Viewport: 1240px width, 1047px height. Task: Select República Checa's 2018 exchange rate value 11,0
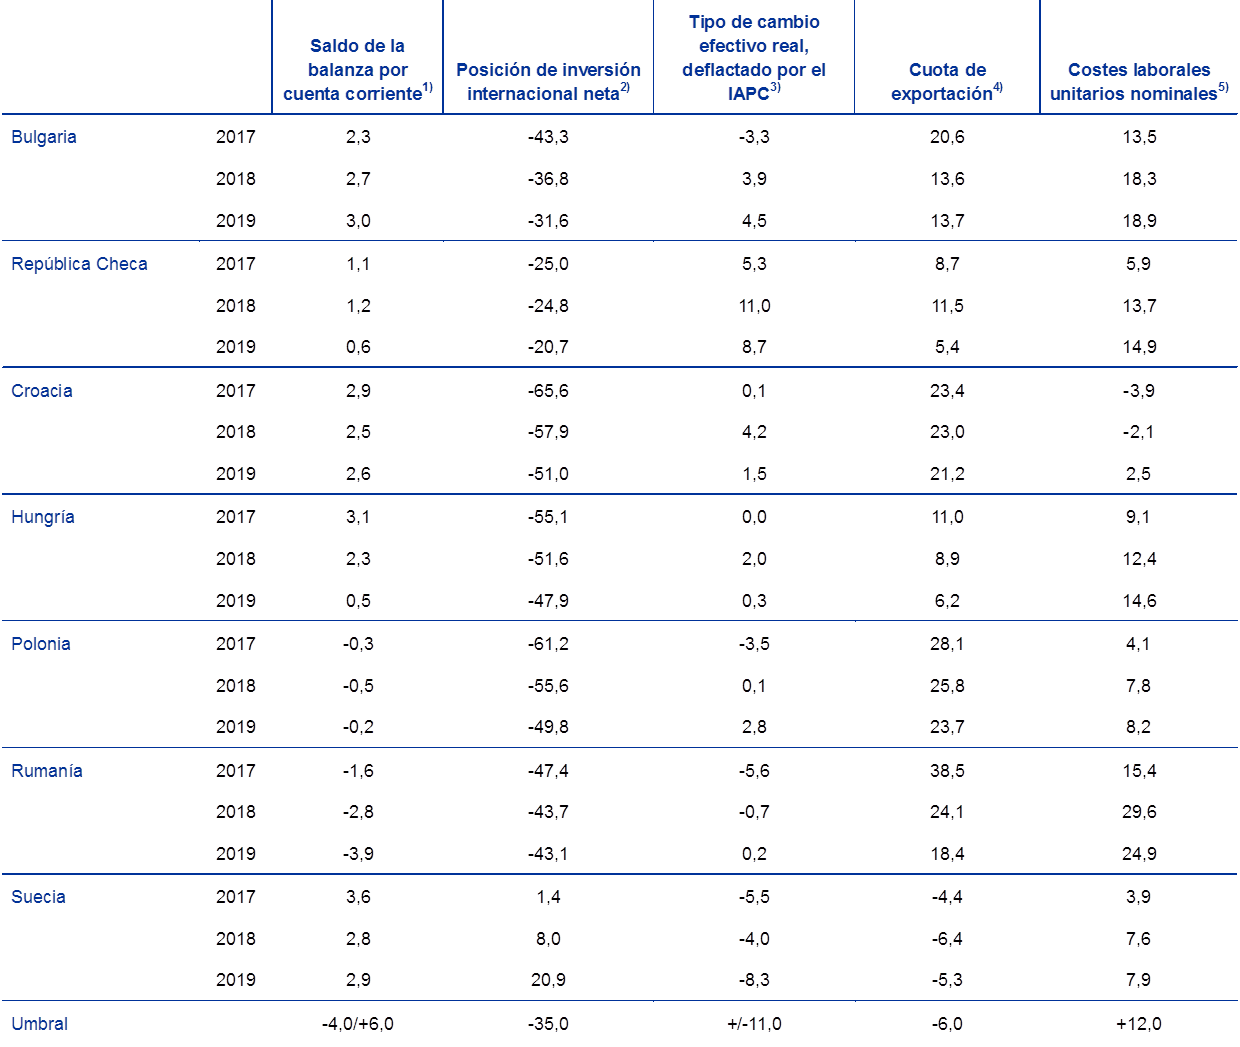(x=754, y=306)
